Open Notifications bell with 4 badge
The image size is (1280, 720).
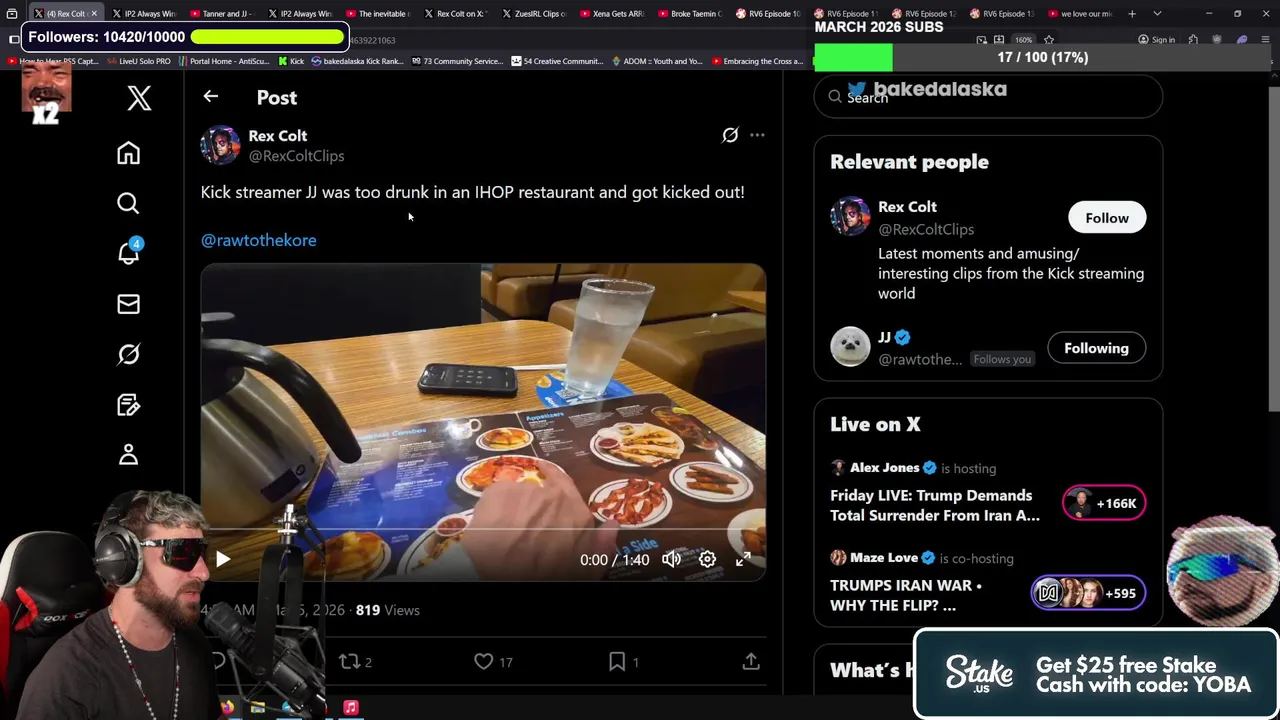click(129, 252)
